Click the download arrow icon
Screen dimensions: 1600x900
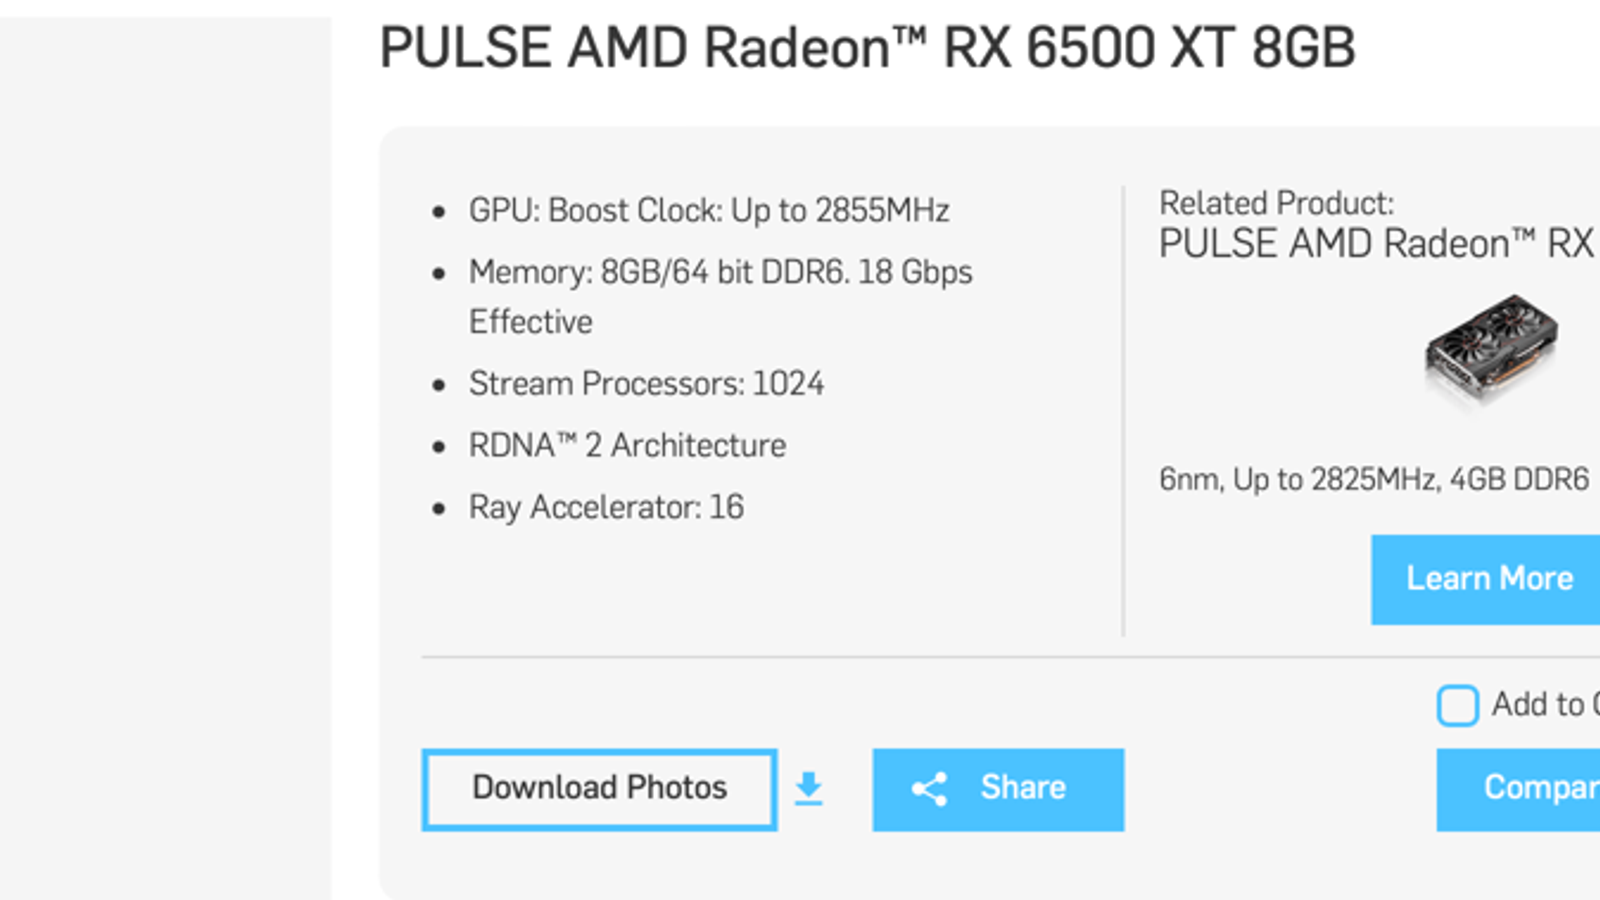pyautogui.click(x=808, y=789)
